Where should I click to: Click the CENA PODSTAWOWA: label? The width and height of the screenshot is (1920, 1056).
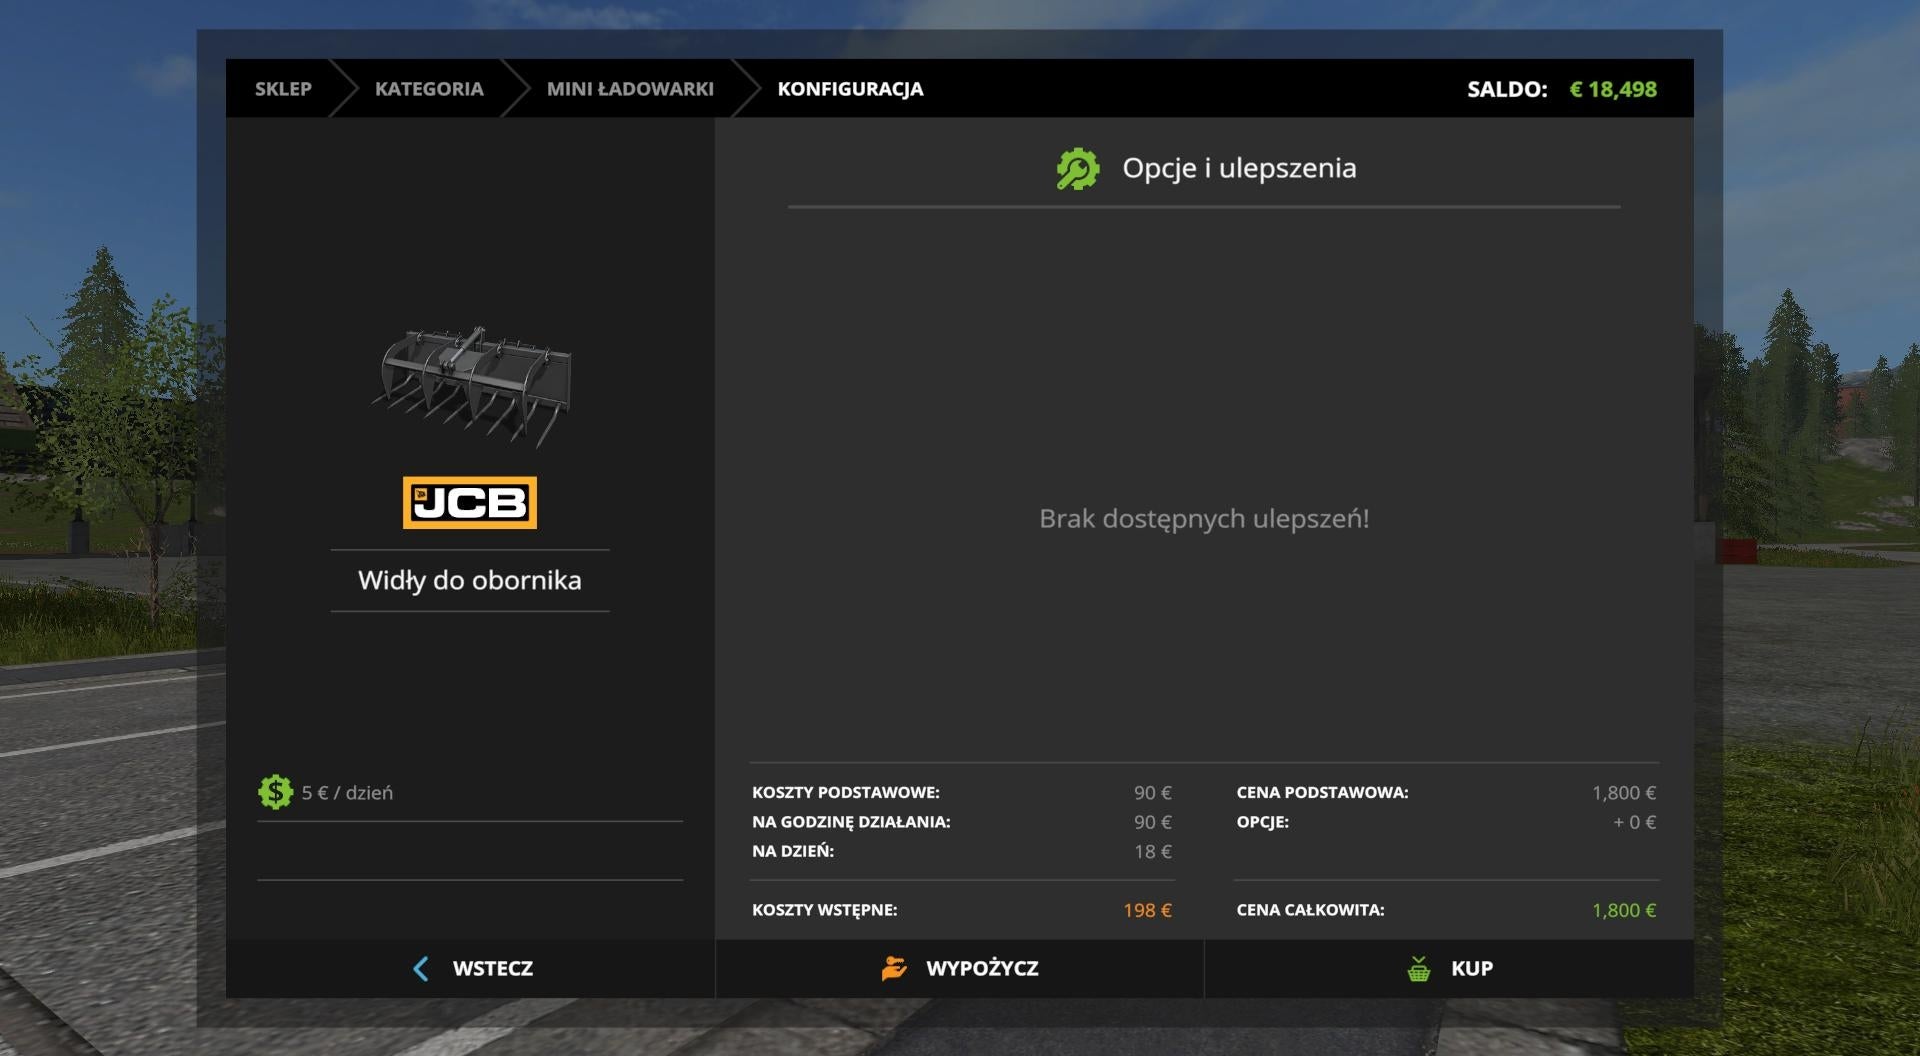(1322, 792)
